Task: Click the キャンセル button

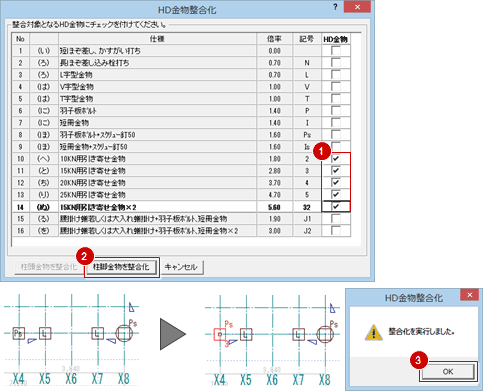Action: coord(181,267)
